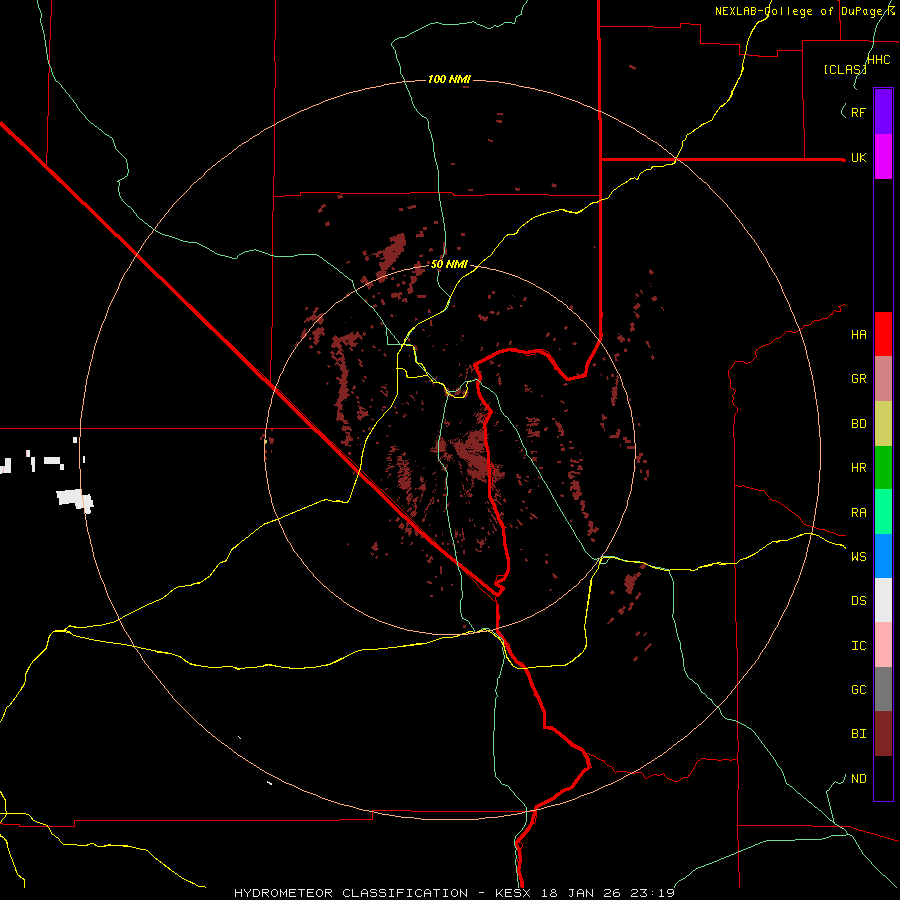Image resolution: width=900 pixels, height=900 pixels.
Task: Click the black ND legend color swatch
Action: pyautogui.click(x=883, y=778)
